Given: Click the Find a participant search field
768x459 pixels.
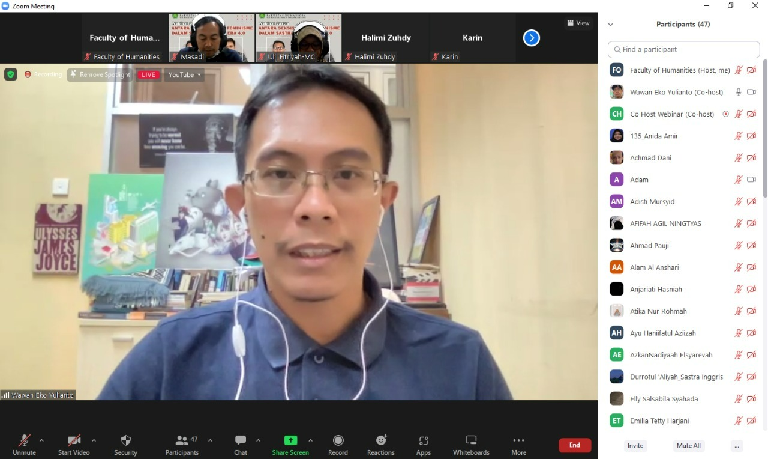Looking at the screenshot, I should 684,49.
